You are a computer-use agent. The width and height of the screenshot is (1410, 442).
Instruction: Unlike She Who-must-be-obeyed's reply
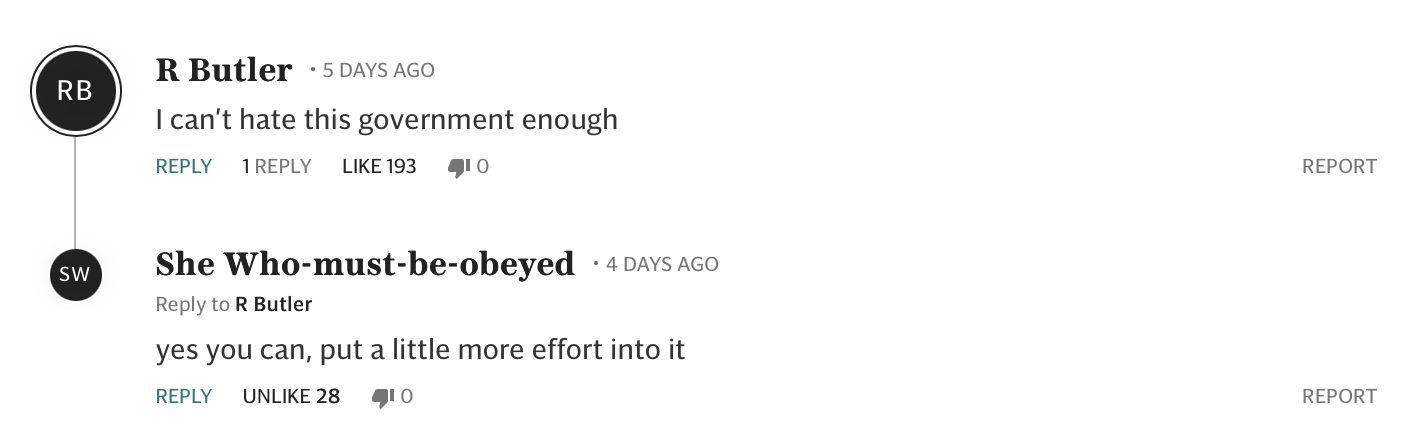[x=291, y=397]
